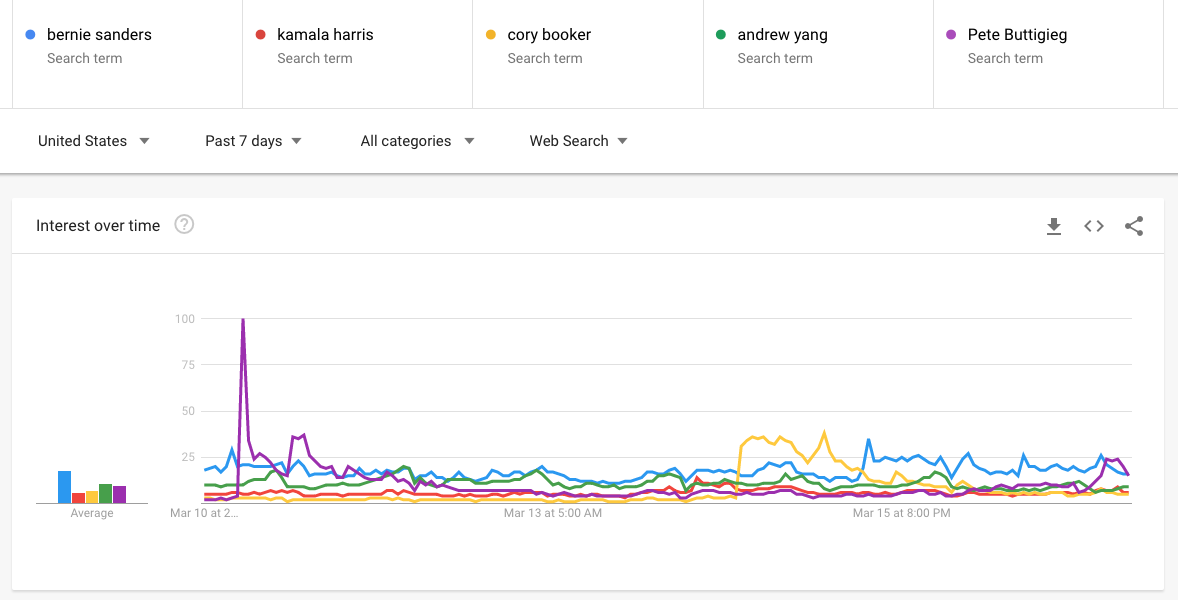Open the United States region dropdown
Image resolution: width=1178 pixels, height=600 pixels.
click(x=94, y=141)
